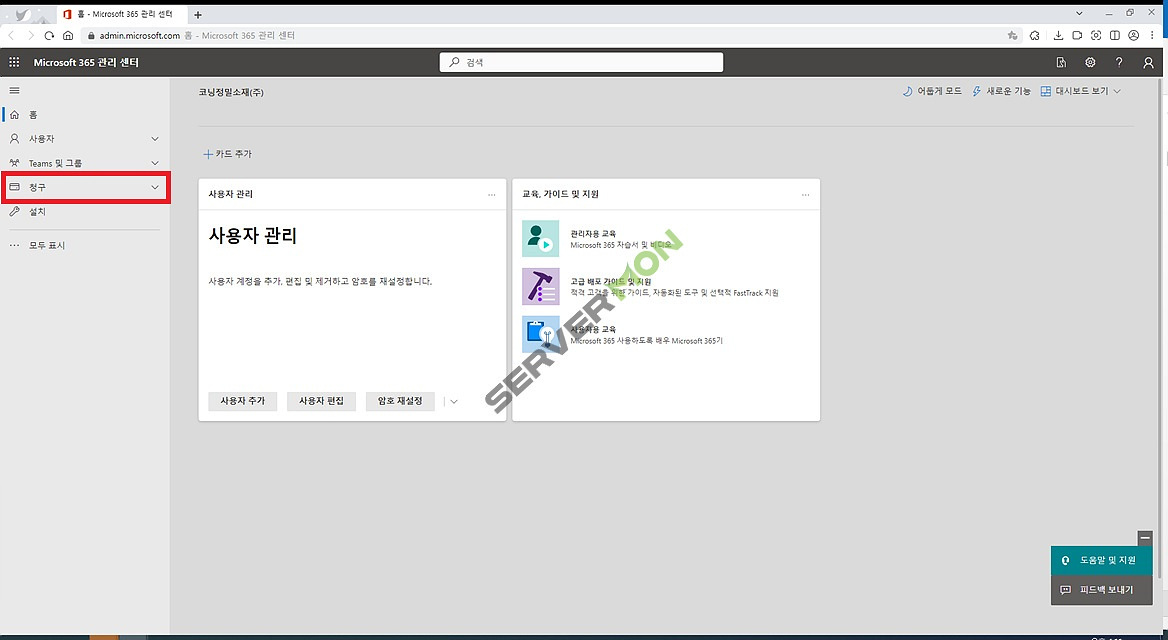
Task: Open more options on 교육, 가이드 및 지원 card
Action: click(x=805, y=194)
